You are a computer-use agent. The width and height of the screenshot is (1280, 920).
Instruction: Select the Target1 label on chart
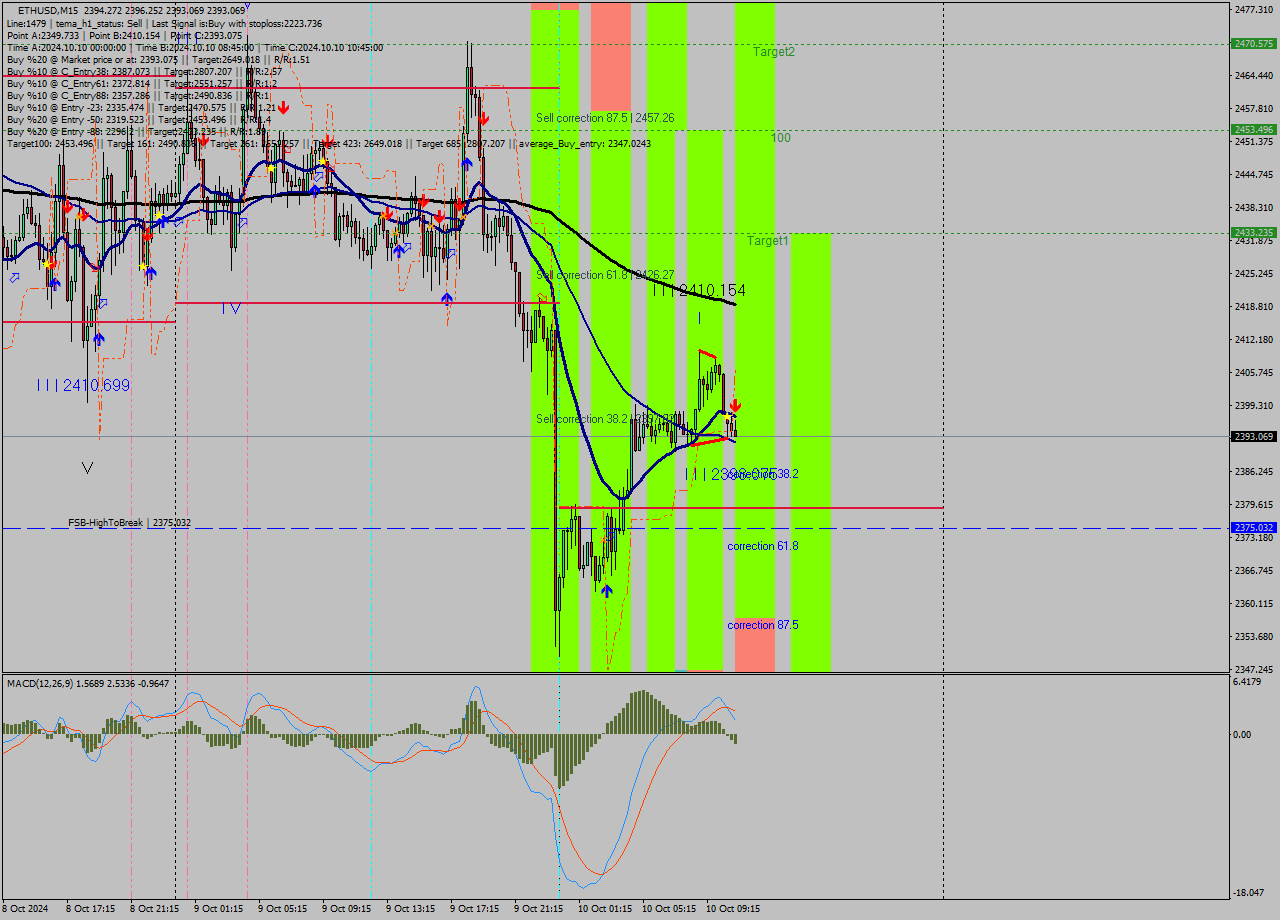click(768, 241)
